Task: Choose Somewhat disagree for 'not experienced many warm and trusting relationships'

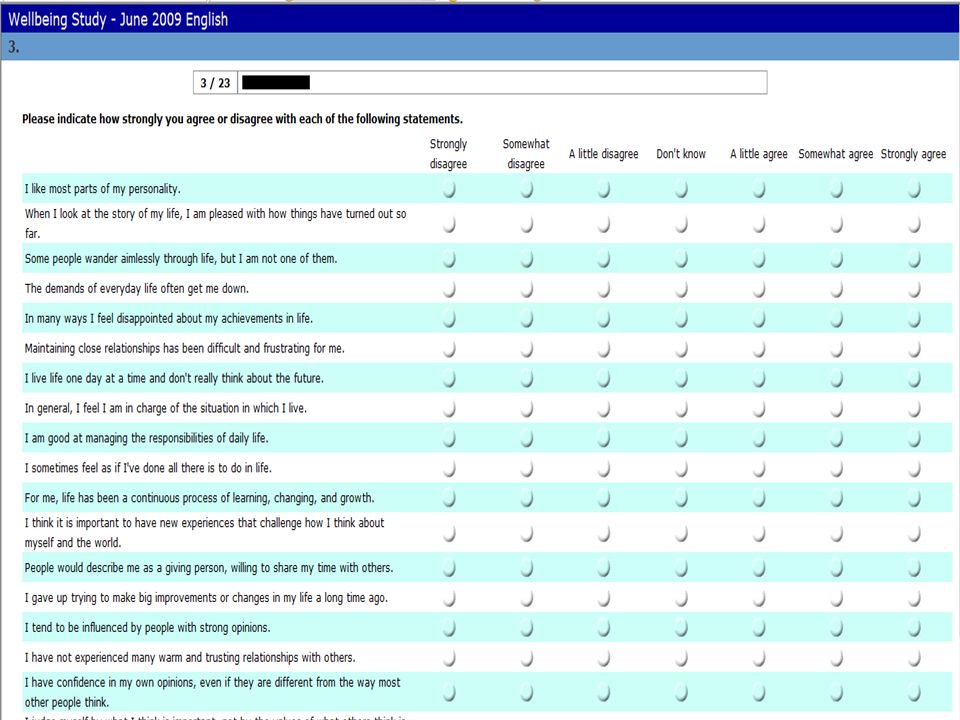Action: [527, 658]
